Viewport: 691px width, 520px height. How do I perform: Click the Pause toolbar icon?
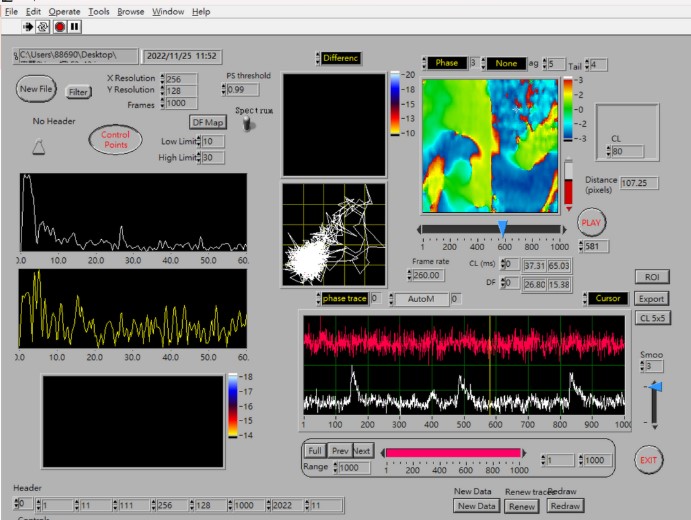pos(75,27)
